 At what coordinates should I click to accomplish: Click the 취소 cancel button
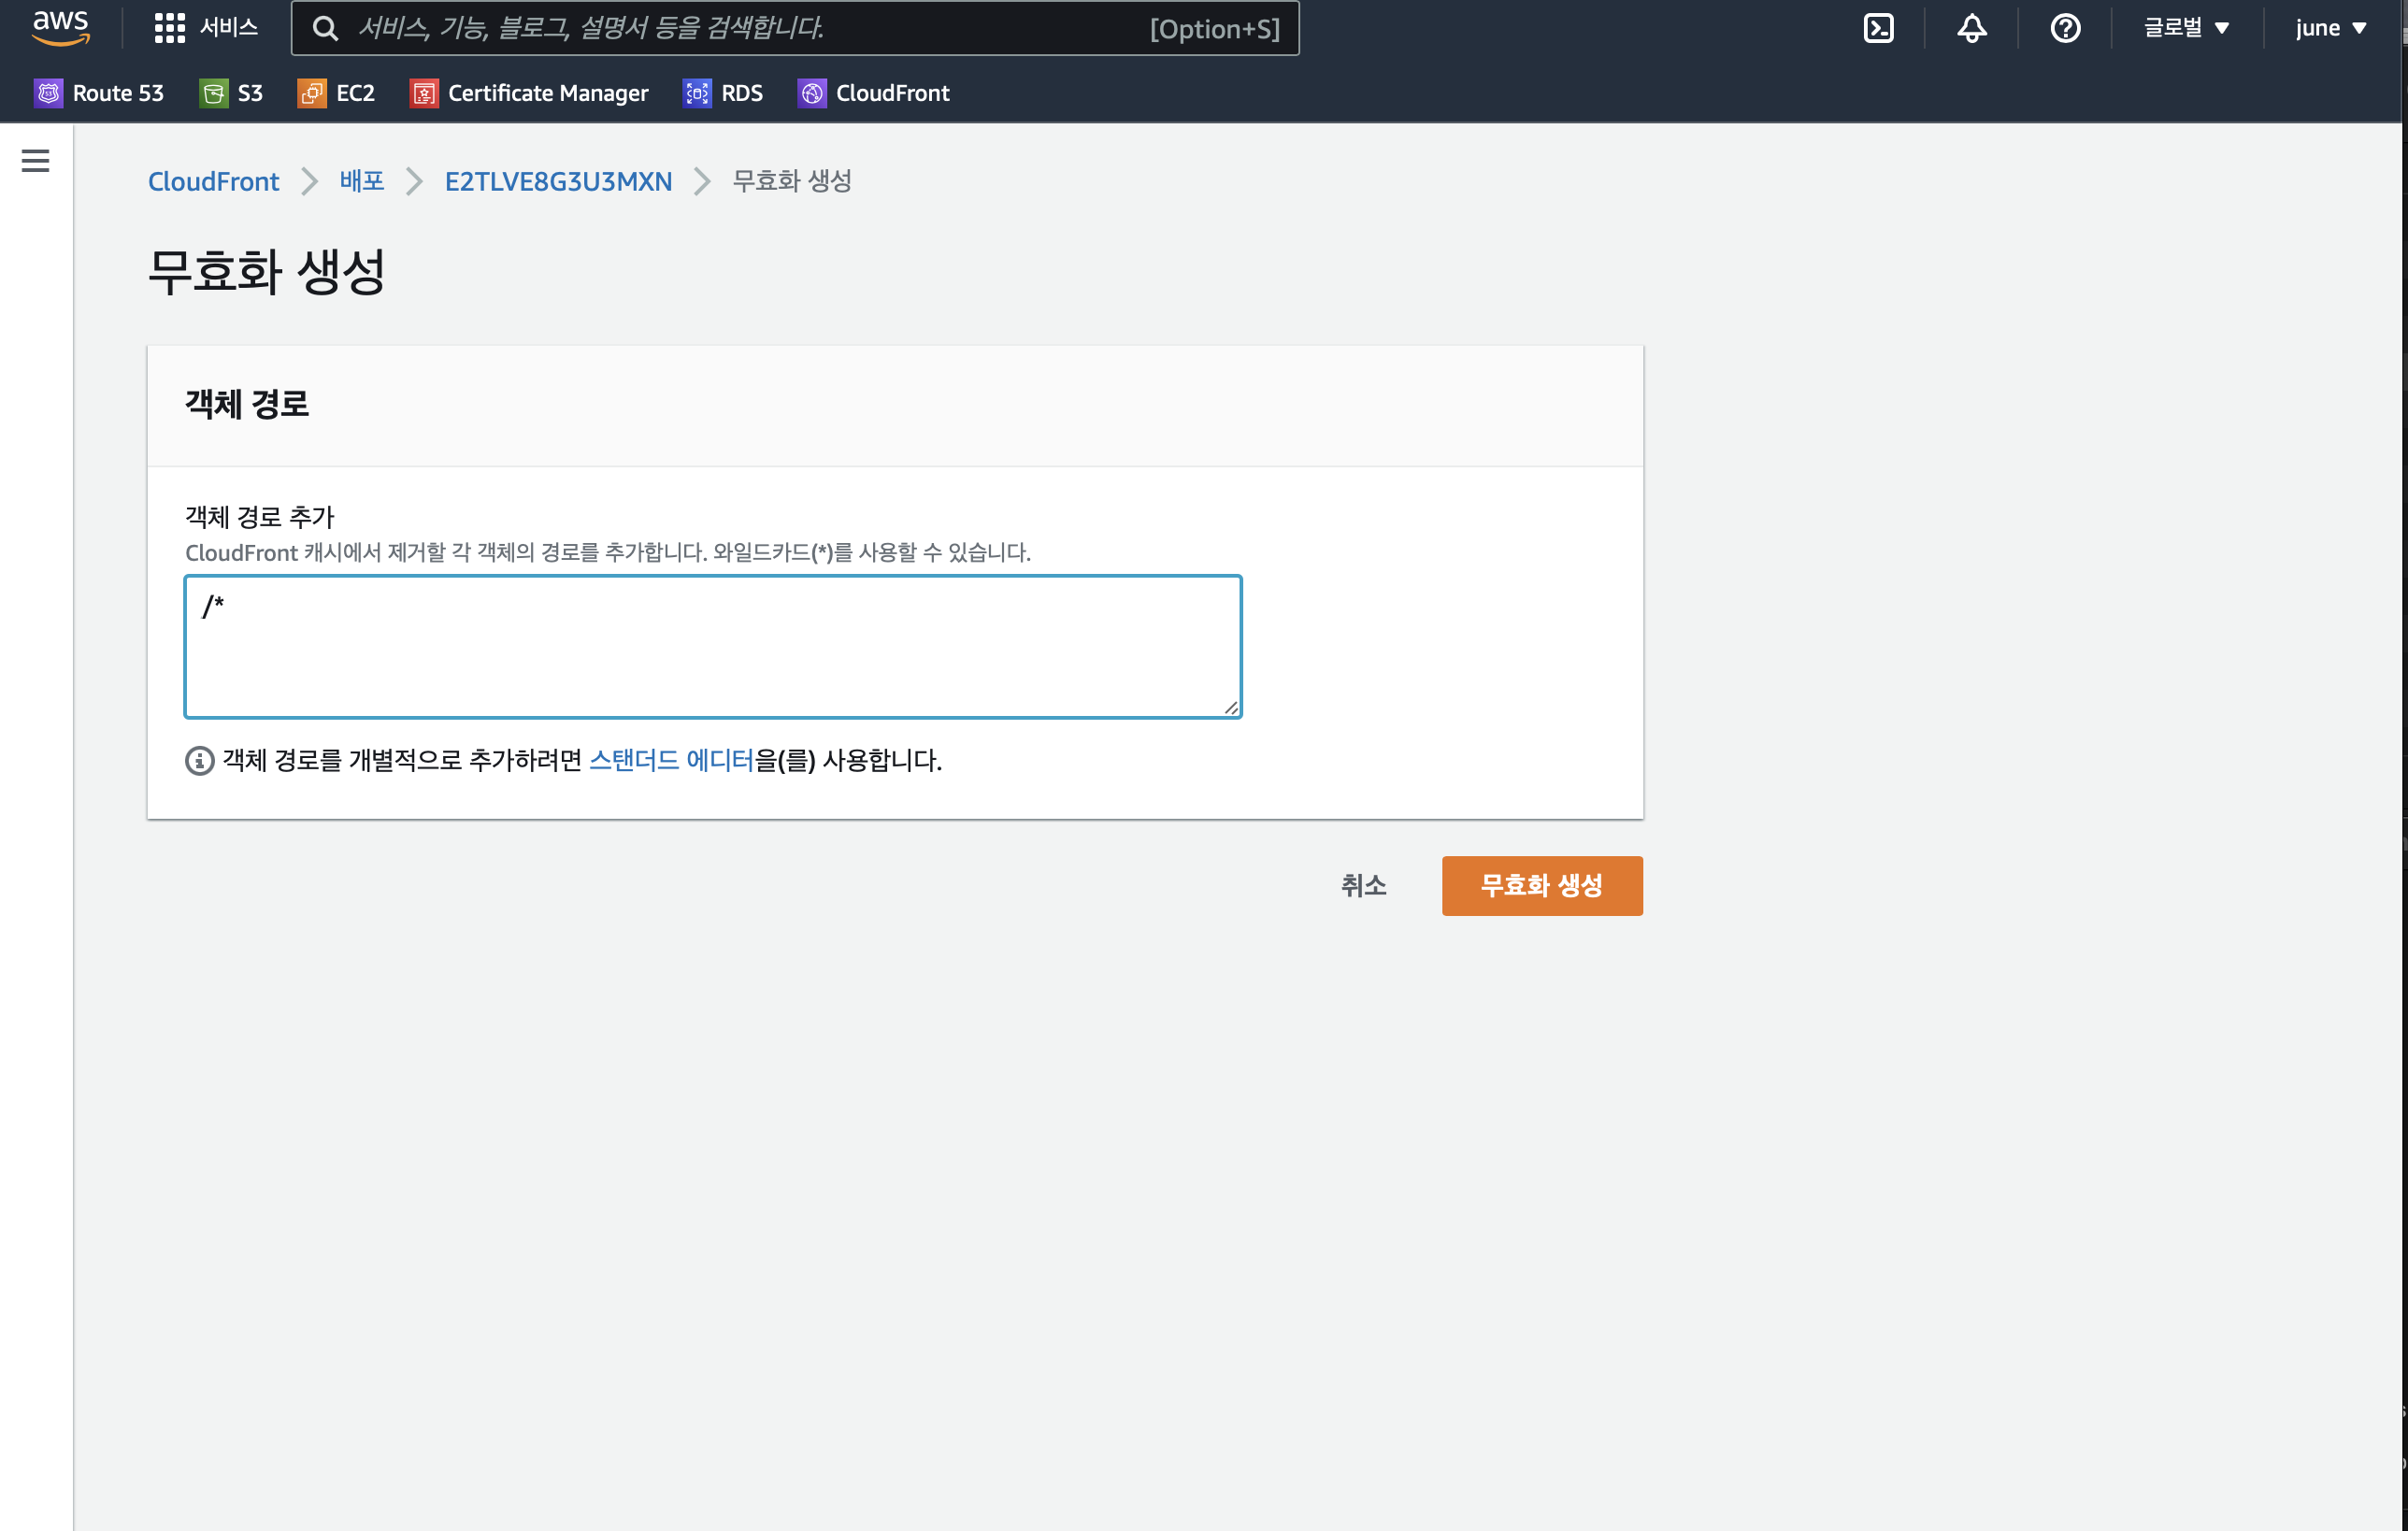(x=1363, y=885)
